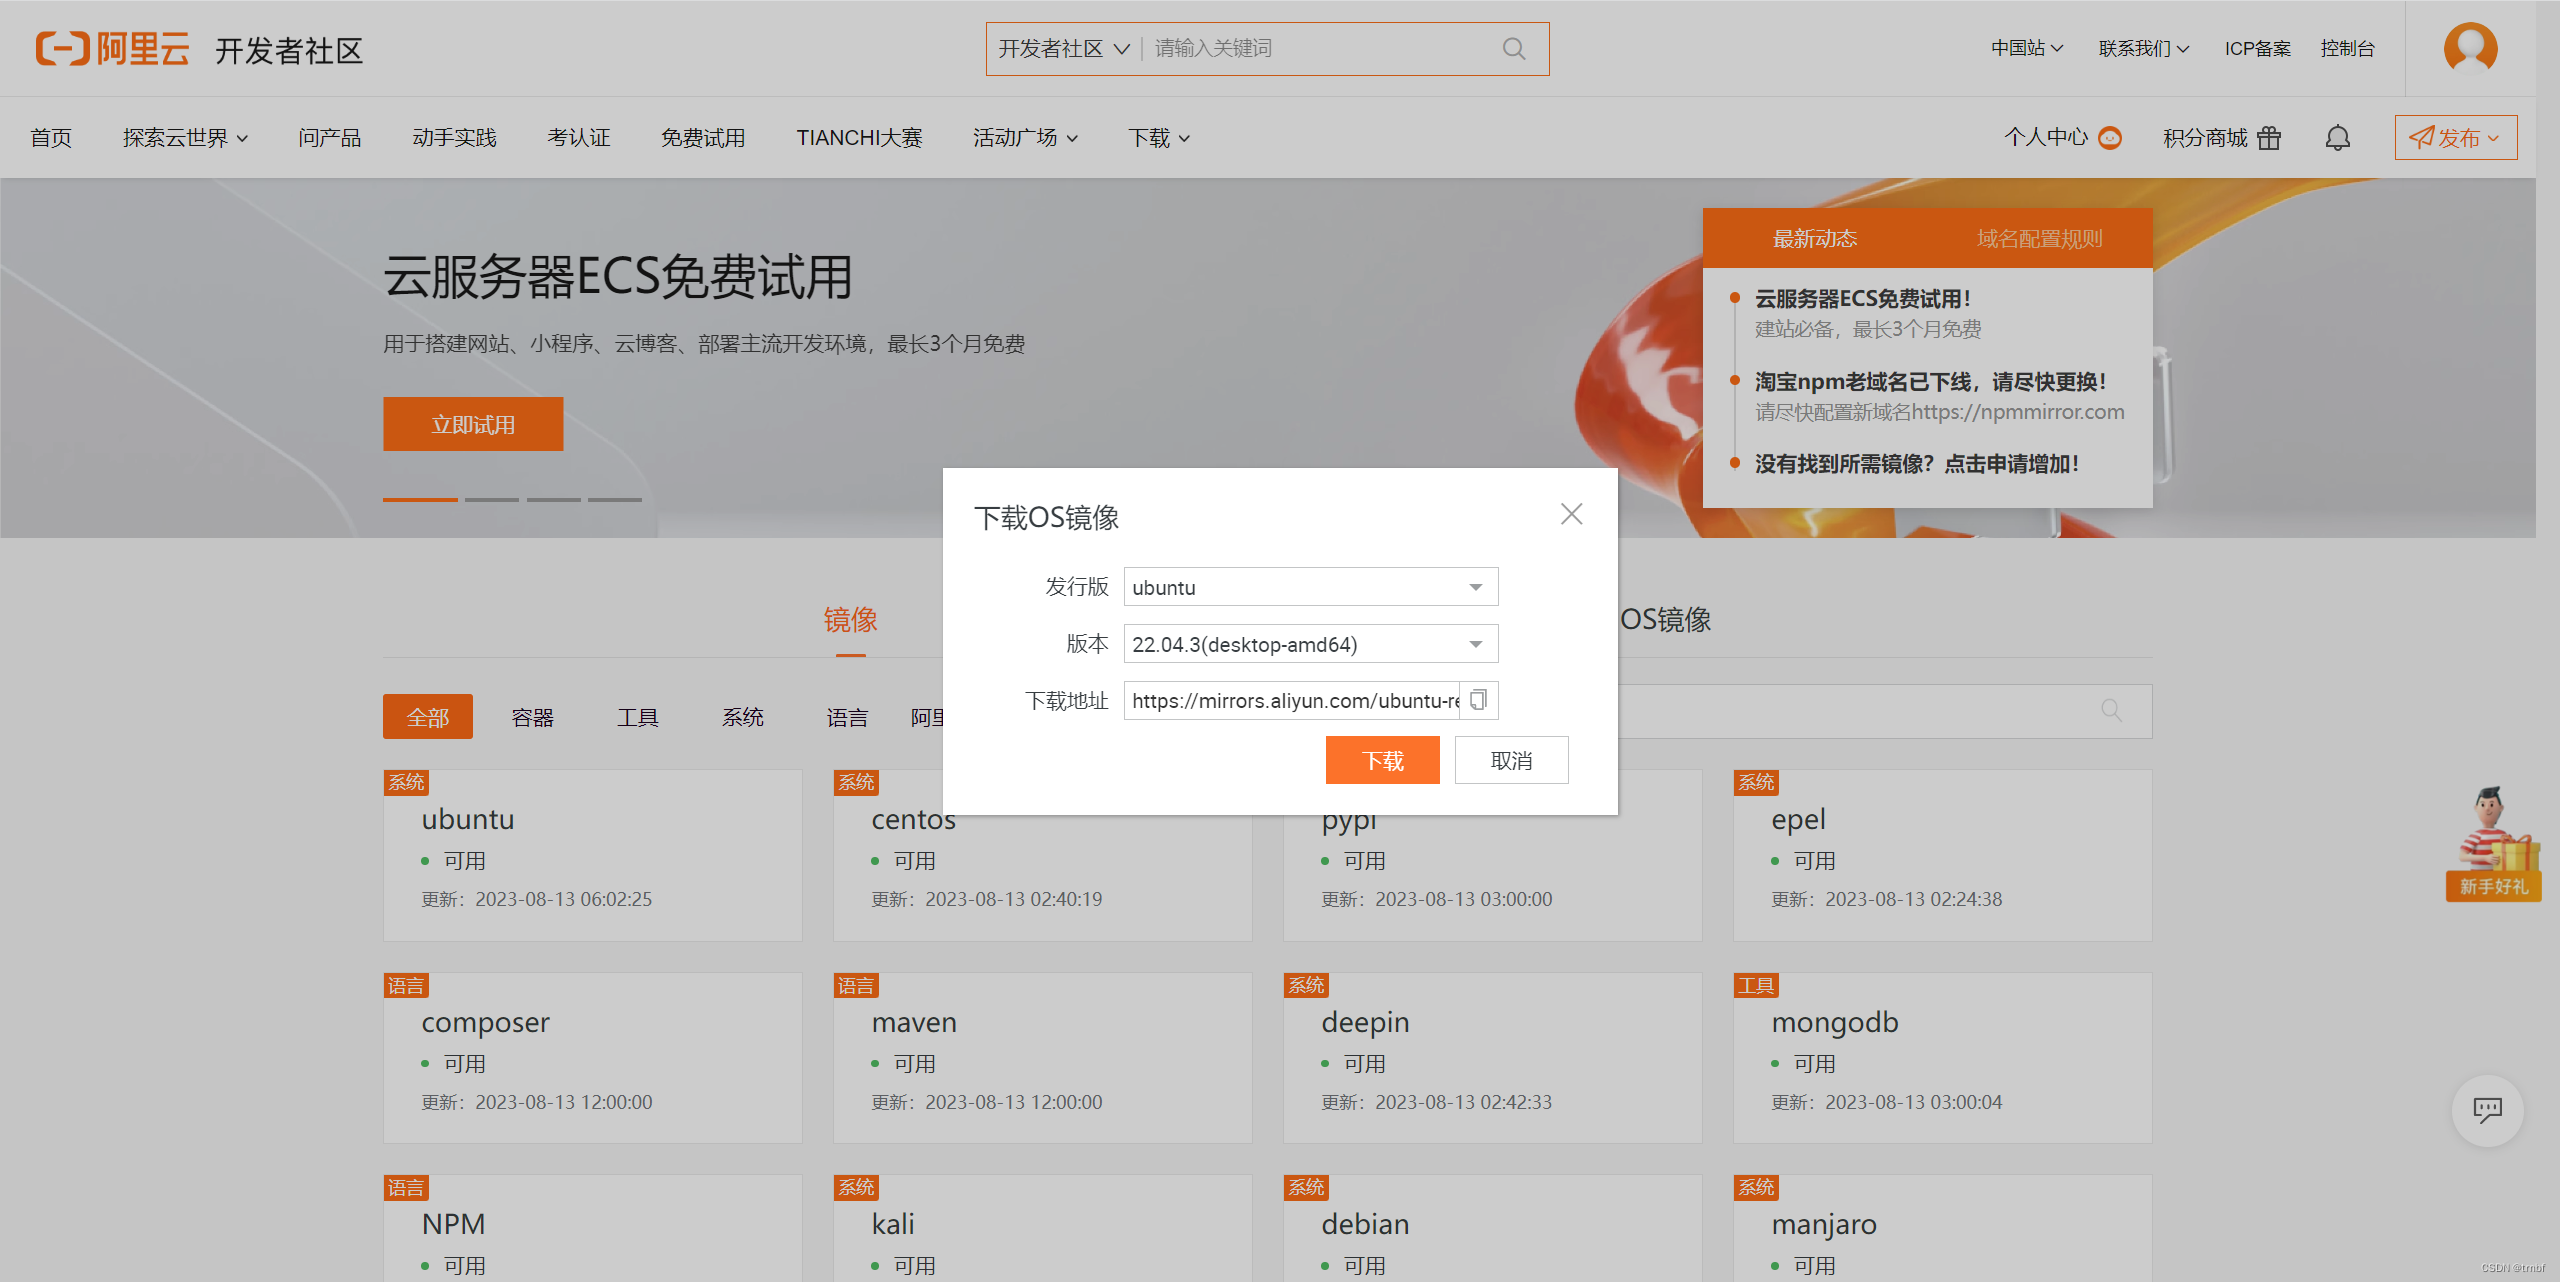Click the 新手好礼 mascot
Image resolution: width=2561 pixels, height=1282 pixels.
pos(2492,845)
